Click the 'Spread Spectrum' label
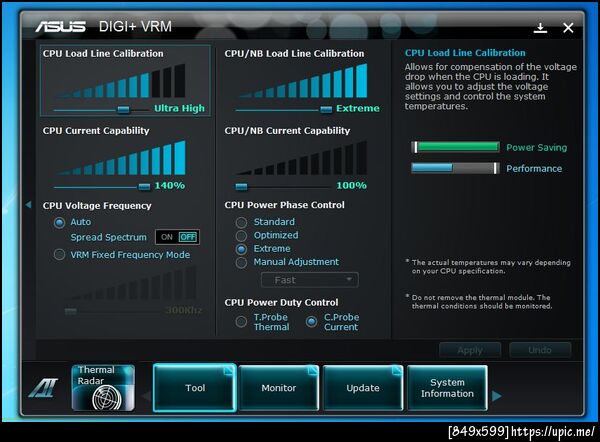This screenshot has width=600, height=442. click(108, 237)
